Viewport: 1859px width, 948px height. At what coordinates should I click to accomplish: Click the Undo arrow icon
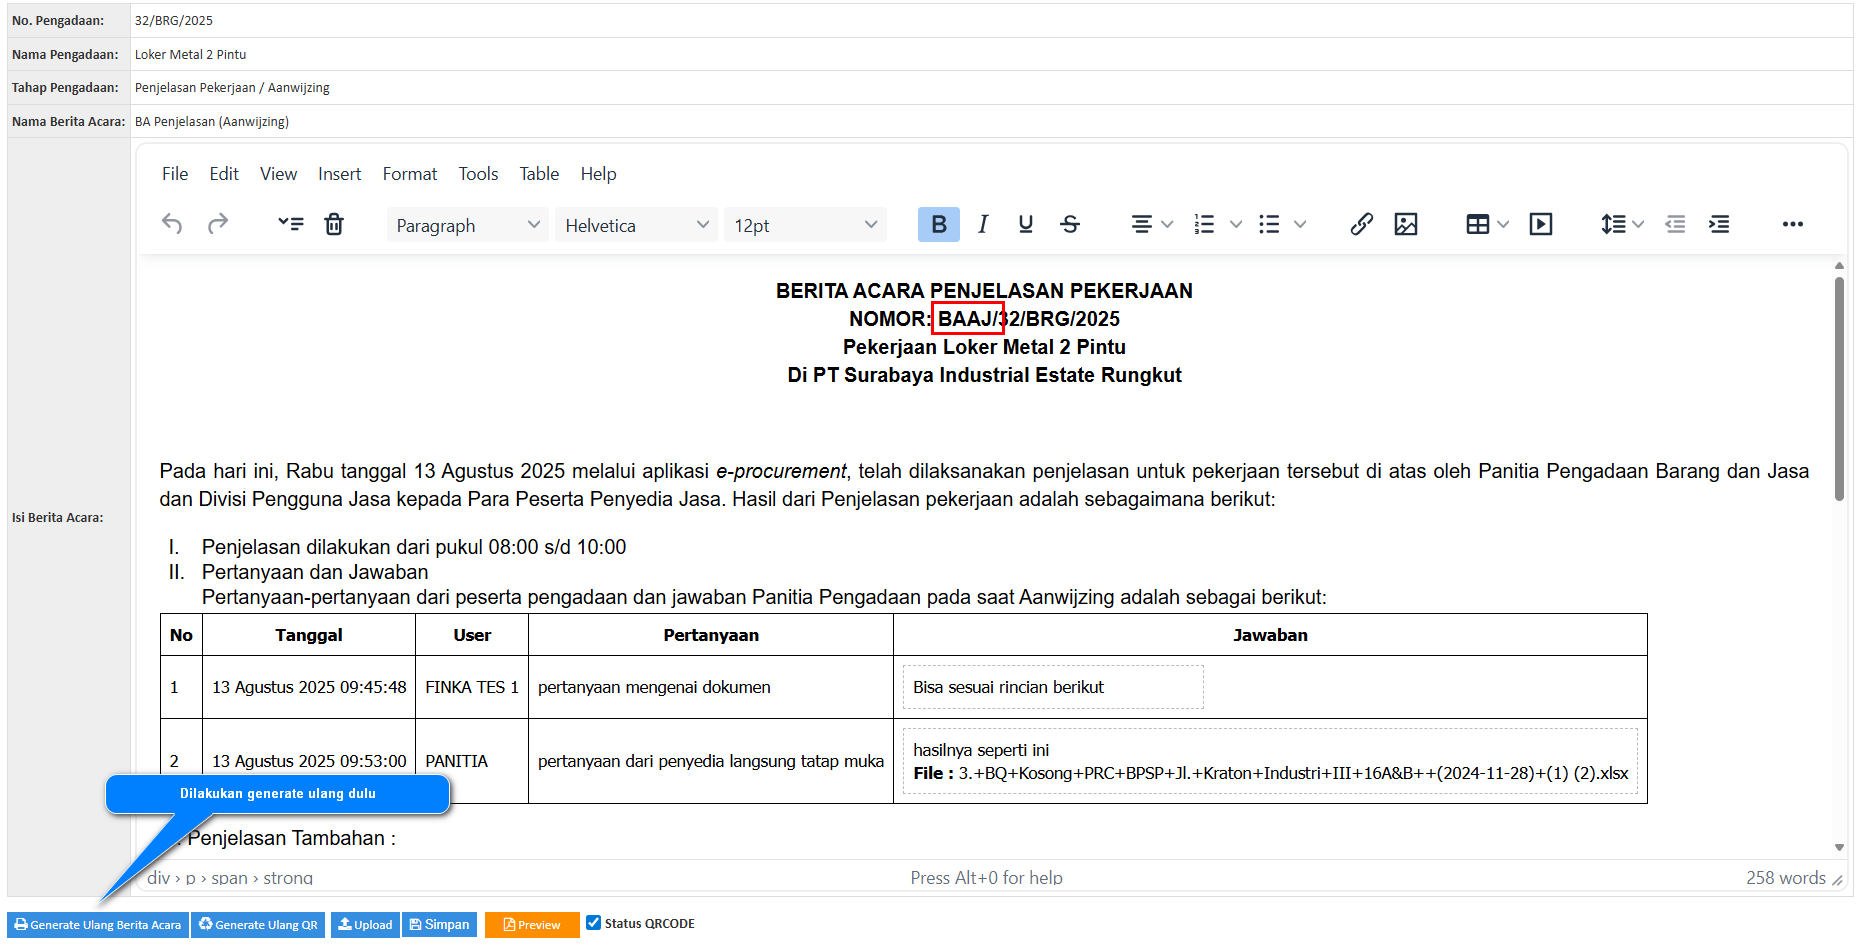[172, 224]
